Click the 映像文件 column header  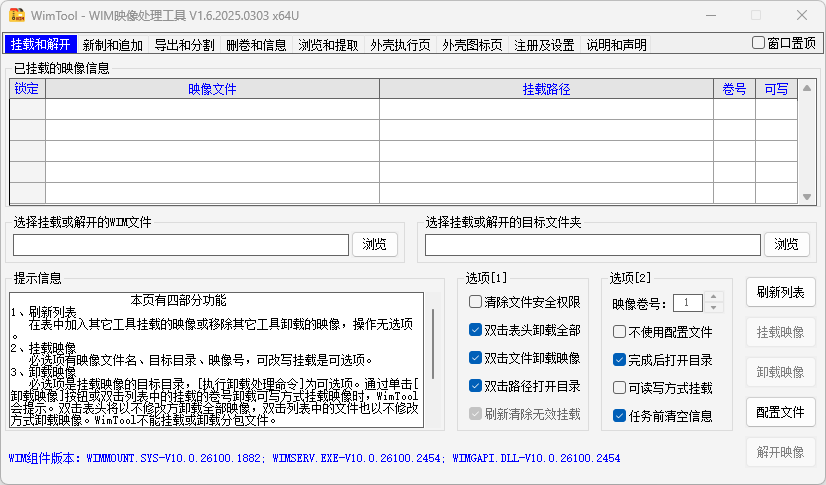212,89
